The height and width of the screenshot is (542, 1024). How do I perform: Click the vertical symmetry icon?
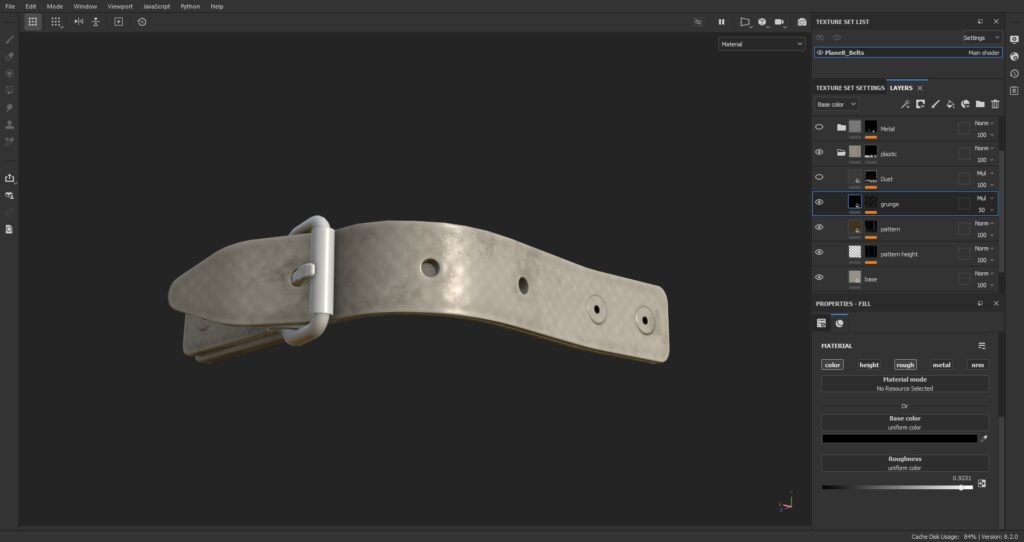(96, 22)
